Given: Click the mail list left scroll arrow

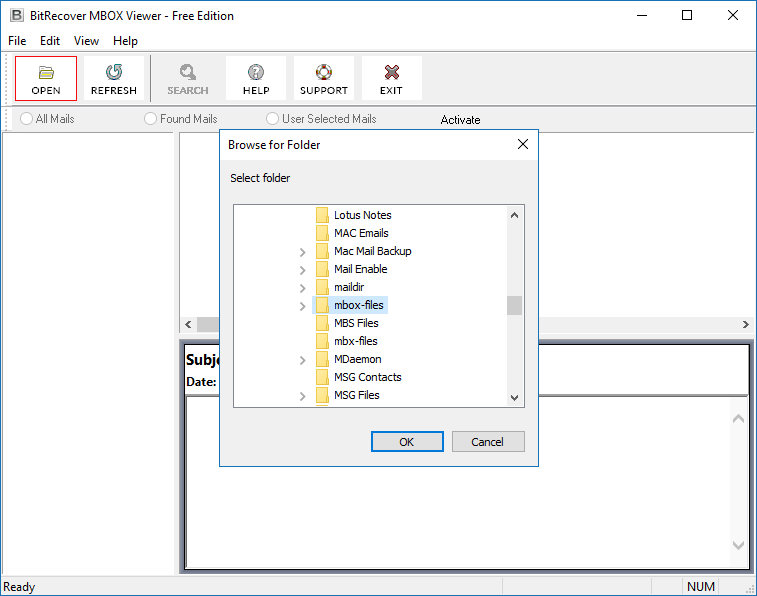Looking at the screenshot, I should tap(188, 324).
